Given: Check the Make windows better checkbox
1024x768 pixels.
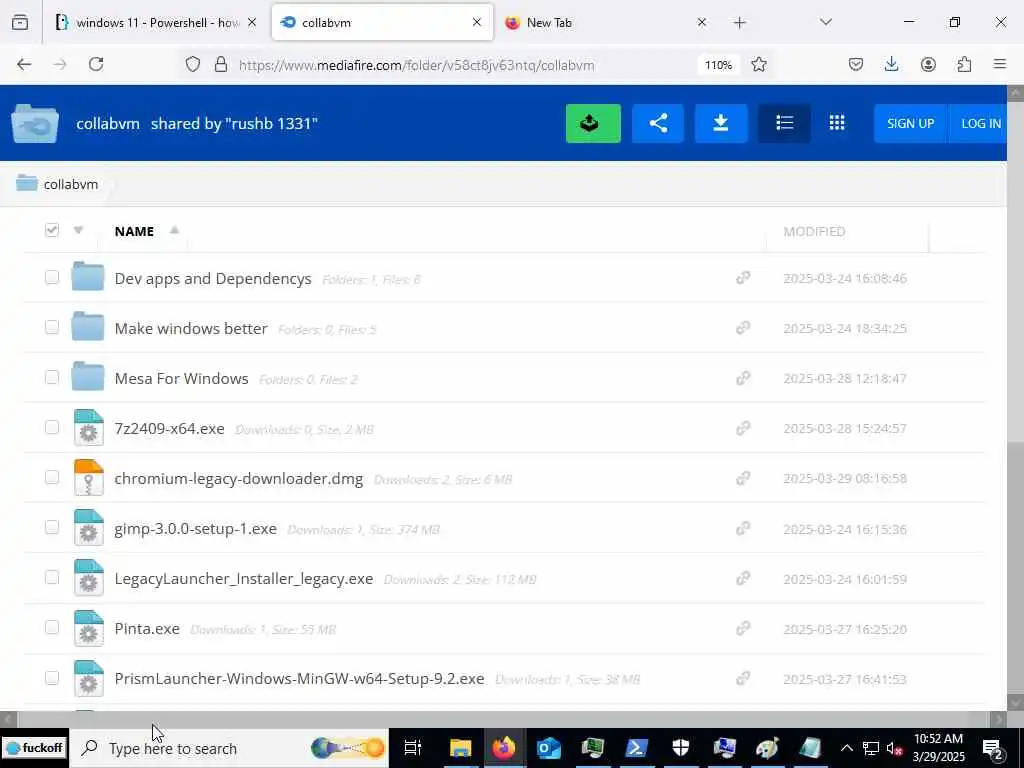Looking at the screenshot, I should pos(52,327).
